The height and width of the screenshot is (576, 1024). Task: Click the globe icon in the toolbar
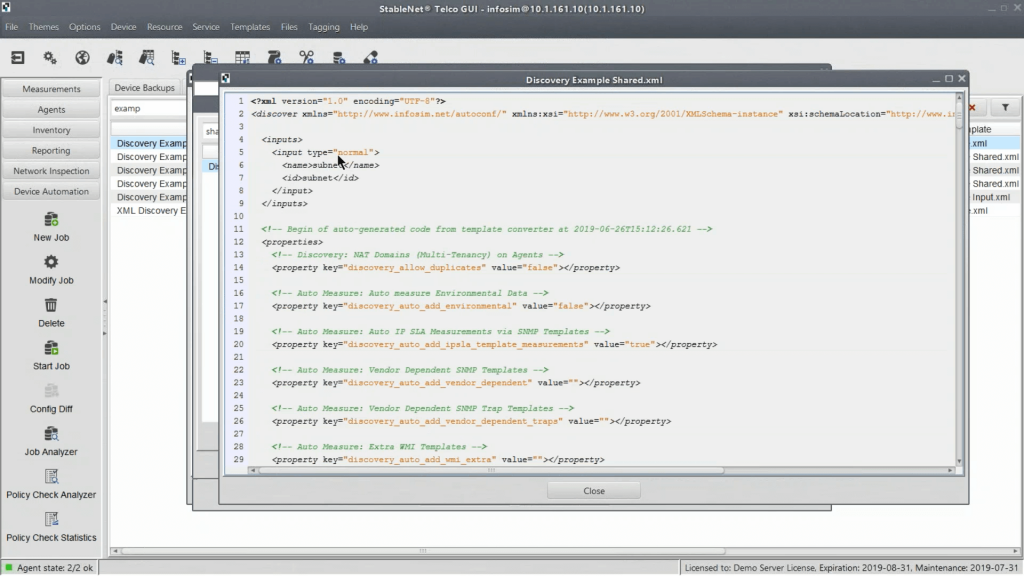(82, 58)
